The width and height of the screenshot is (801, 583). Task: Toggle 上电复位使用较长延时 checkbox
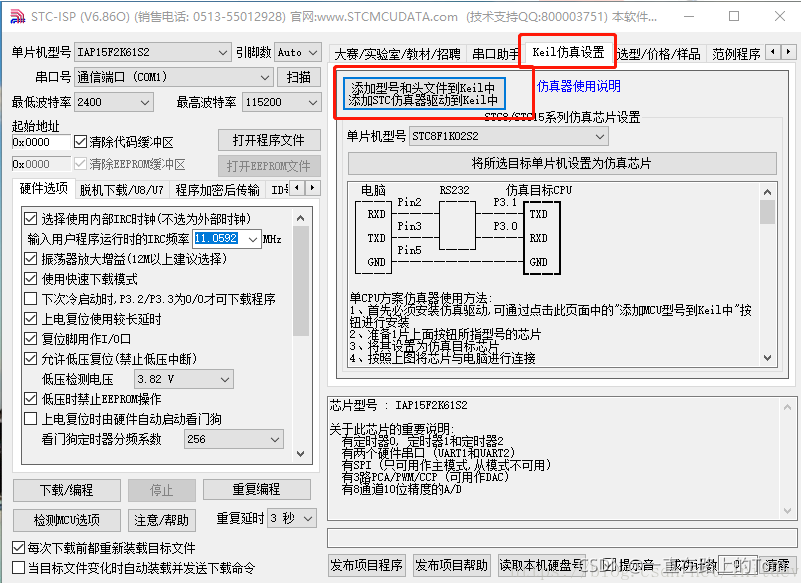[31, 319]
